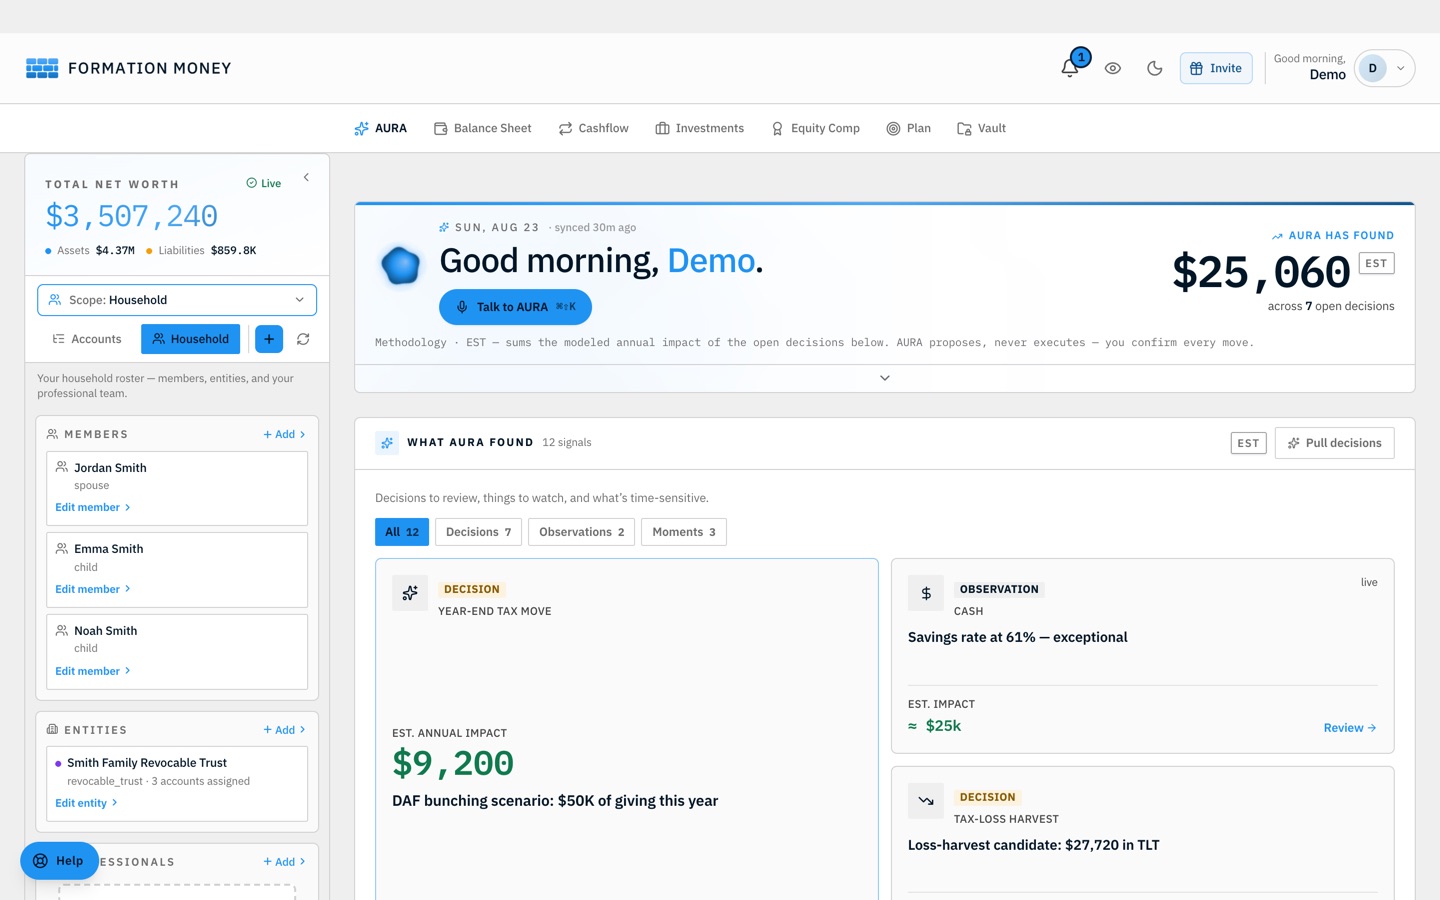Click Talk to AURA button

(515, 307)
